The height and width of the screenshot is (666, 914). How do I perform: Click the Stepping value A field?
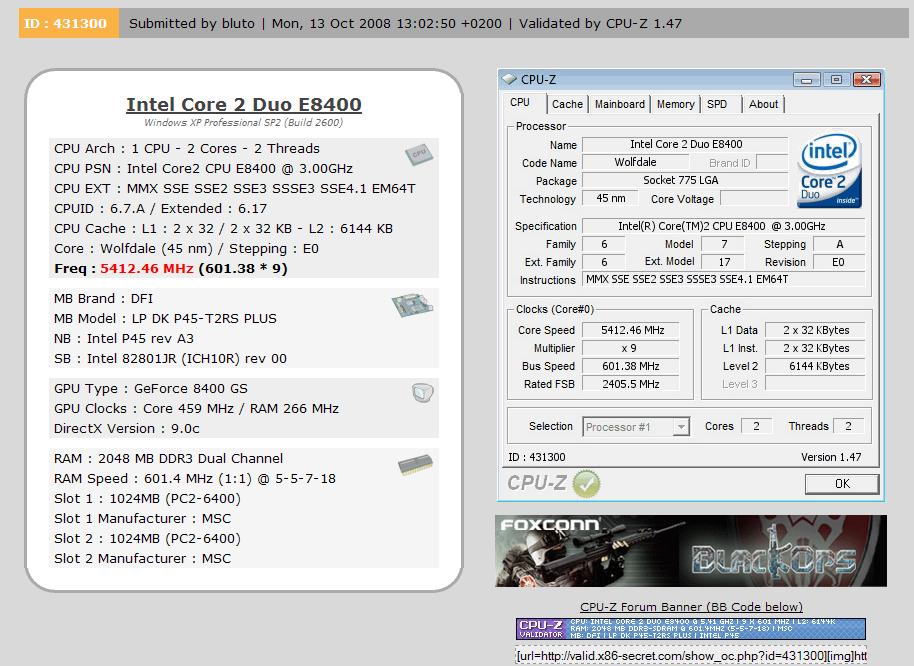click(839, 244)
